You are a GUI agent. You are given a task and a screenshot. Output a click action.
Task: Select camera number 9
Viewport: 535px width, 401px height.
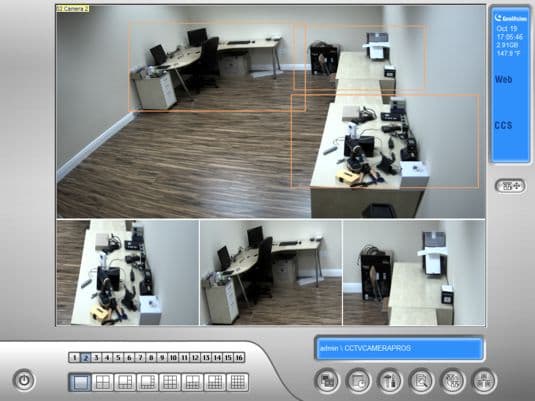[x=162, y=357]
